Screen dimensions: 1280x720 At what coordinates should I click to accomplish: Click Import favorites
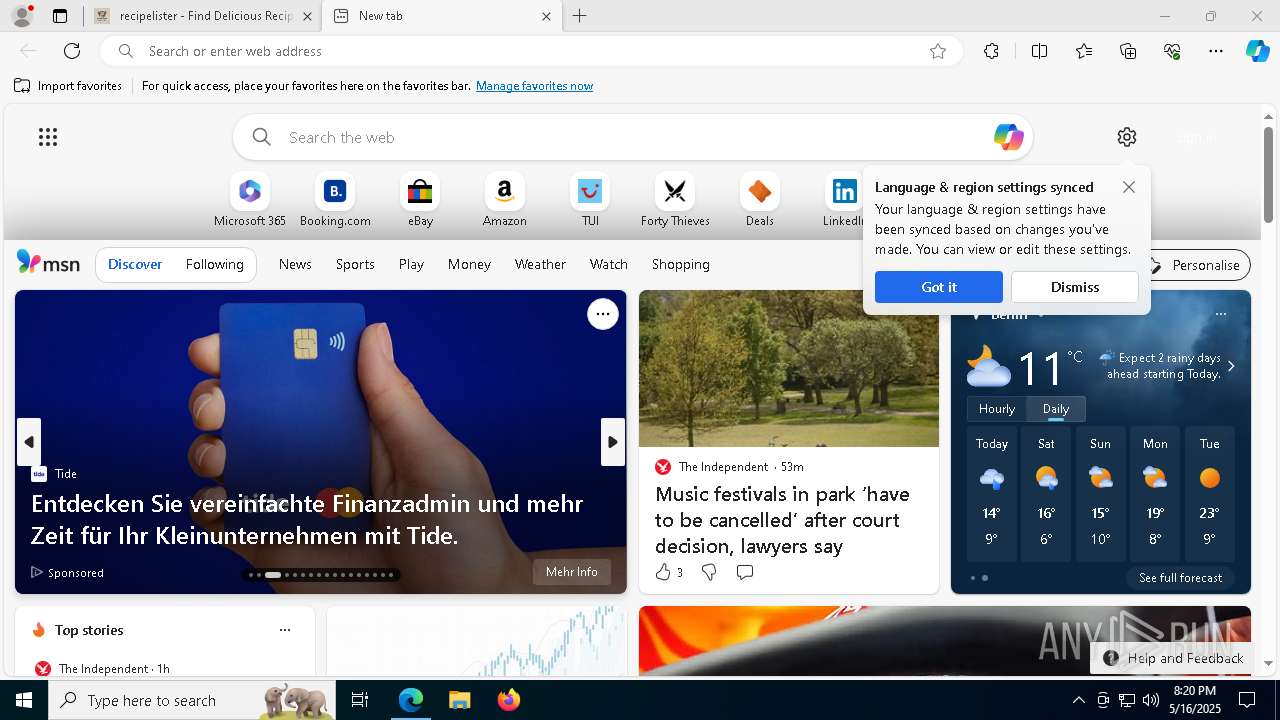coord(68,86)
